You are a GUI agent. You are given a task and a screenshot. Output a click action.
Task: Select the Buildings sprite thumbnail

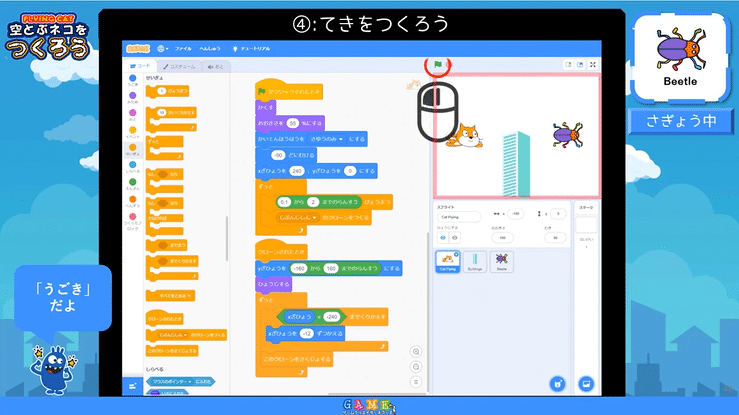tap(475, 261)
